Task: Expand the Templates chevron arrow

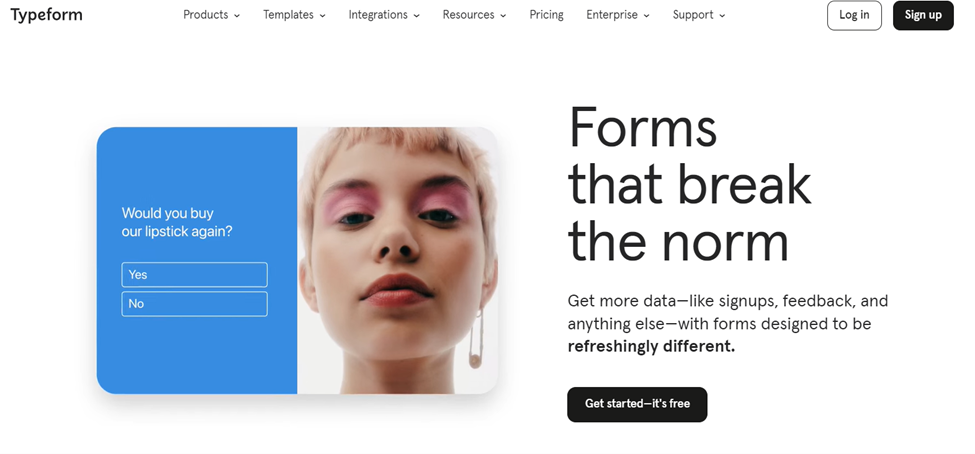Action: point(323,16)
